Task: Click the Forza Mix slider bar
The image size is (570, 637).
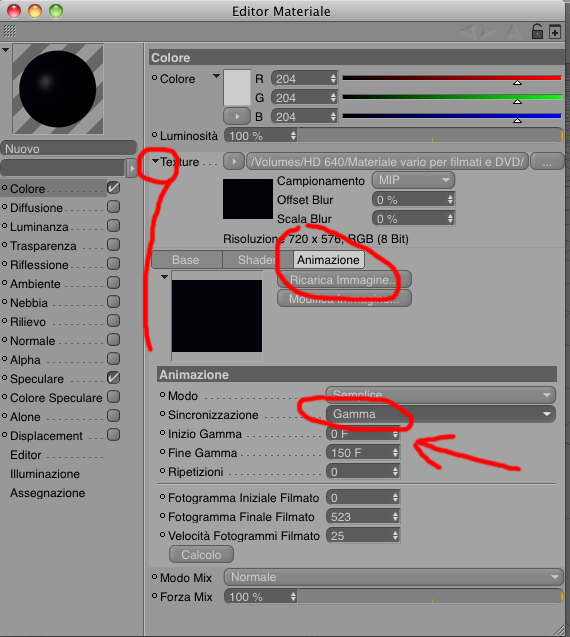Action: (x=430, y=596)
